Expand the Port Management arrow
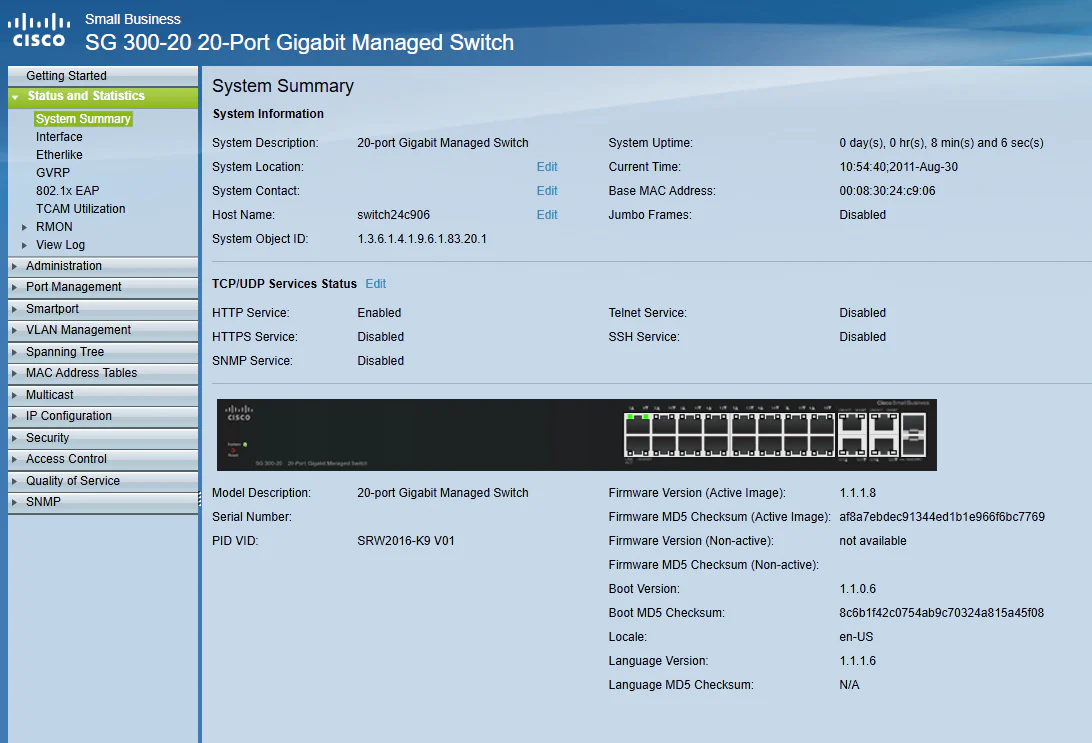 click(x=15, y=287)
